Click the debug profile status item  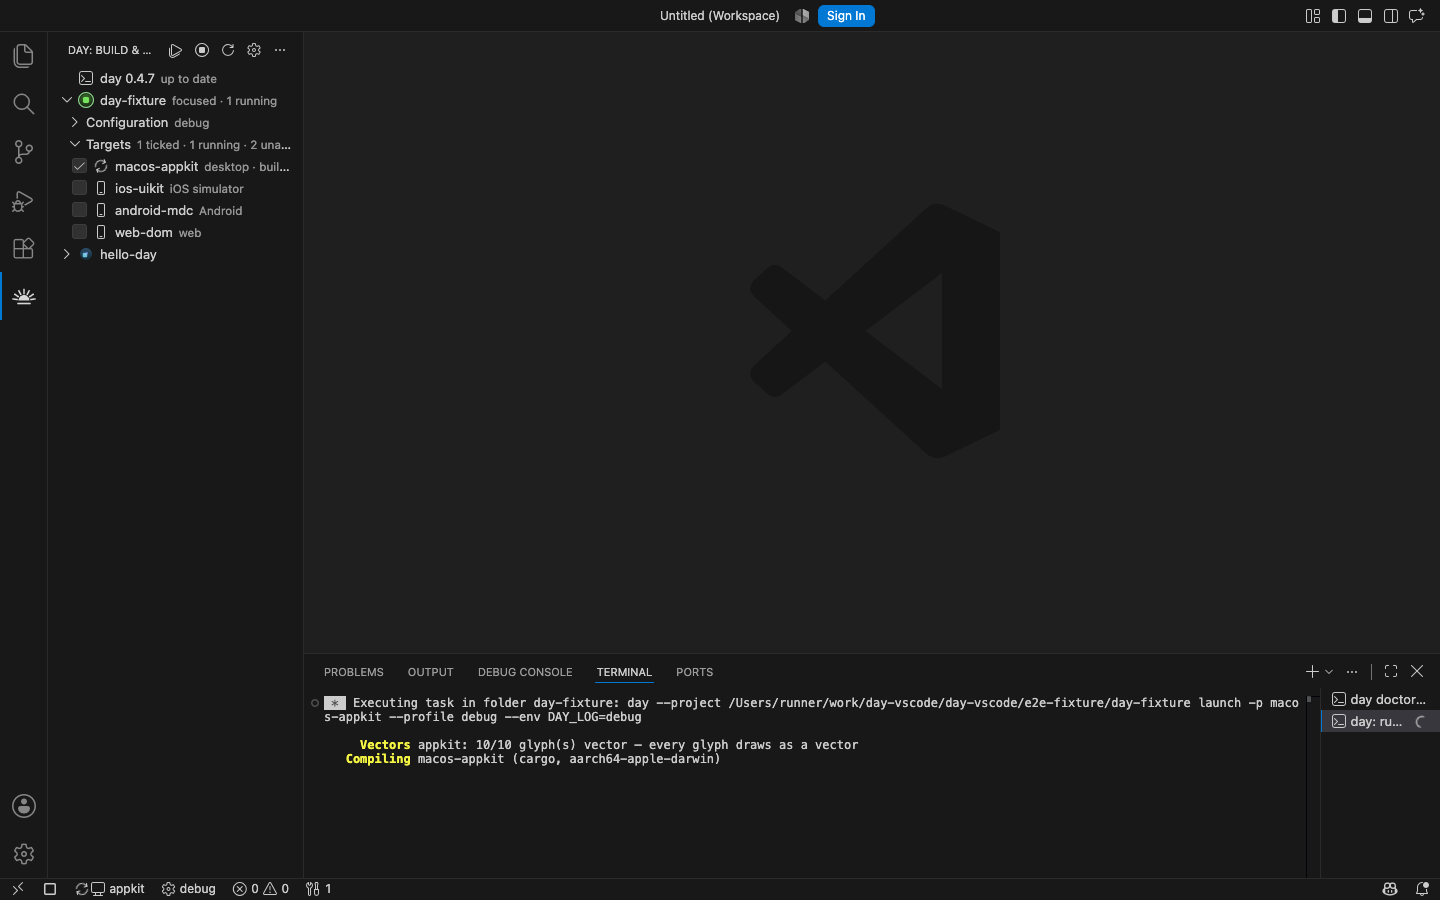189,889
